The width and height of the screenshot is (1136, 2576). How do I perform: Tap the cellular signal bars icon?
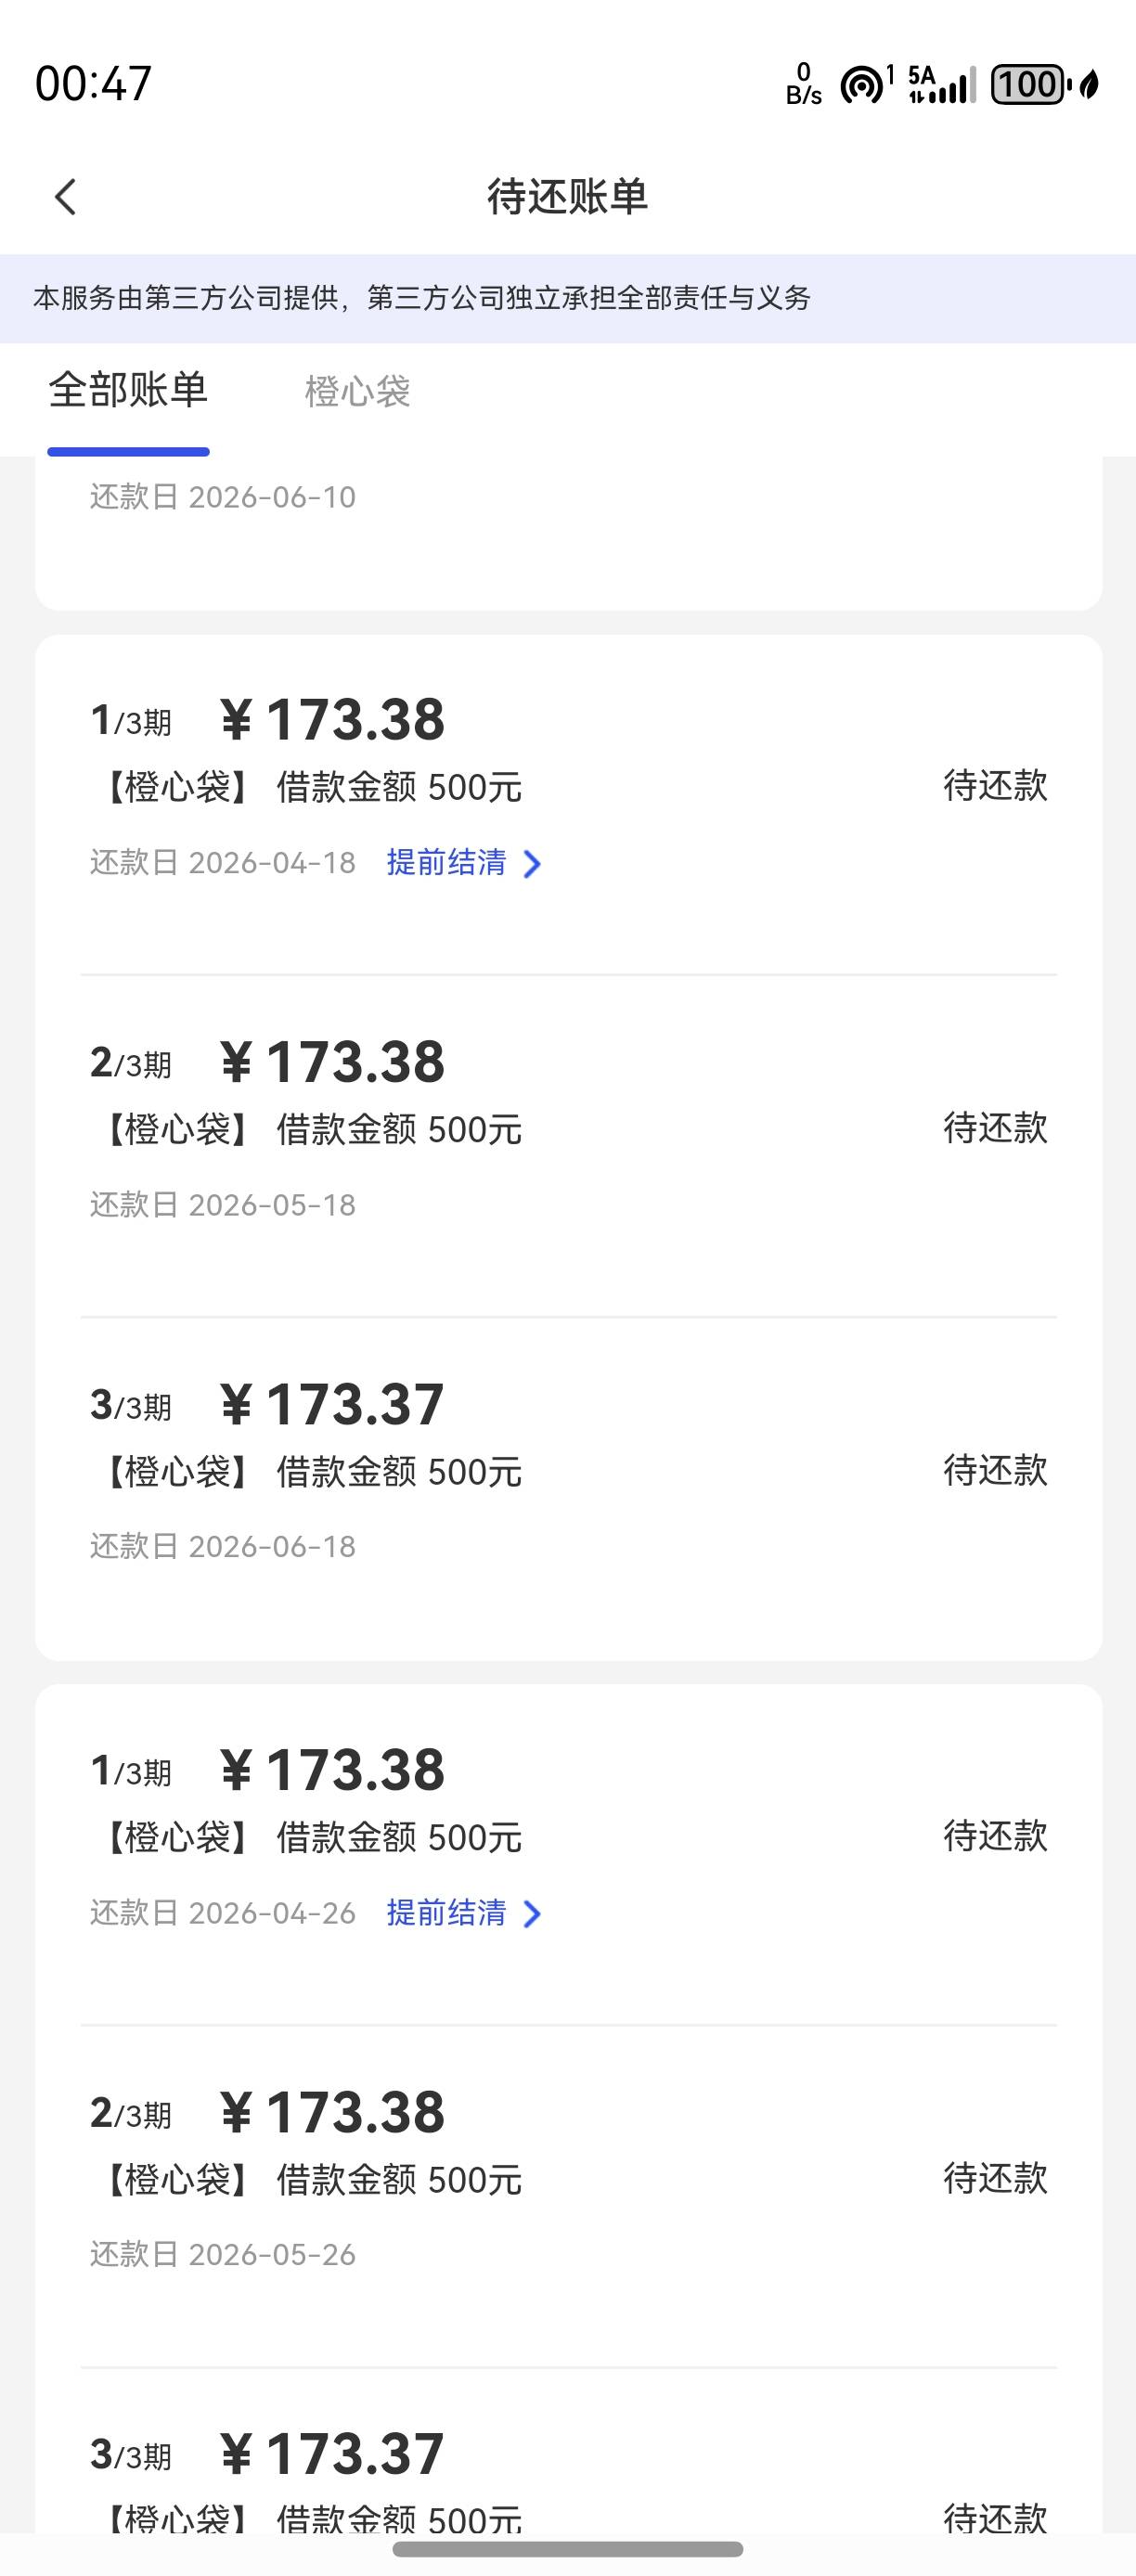[944, 86]
